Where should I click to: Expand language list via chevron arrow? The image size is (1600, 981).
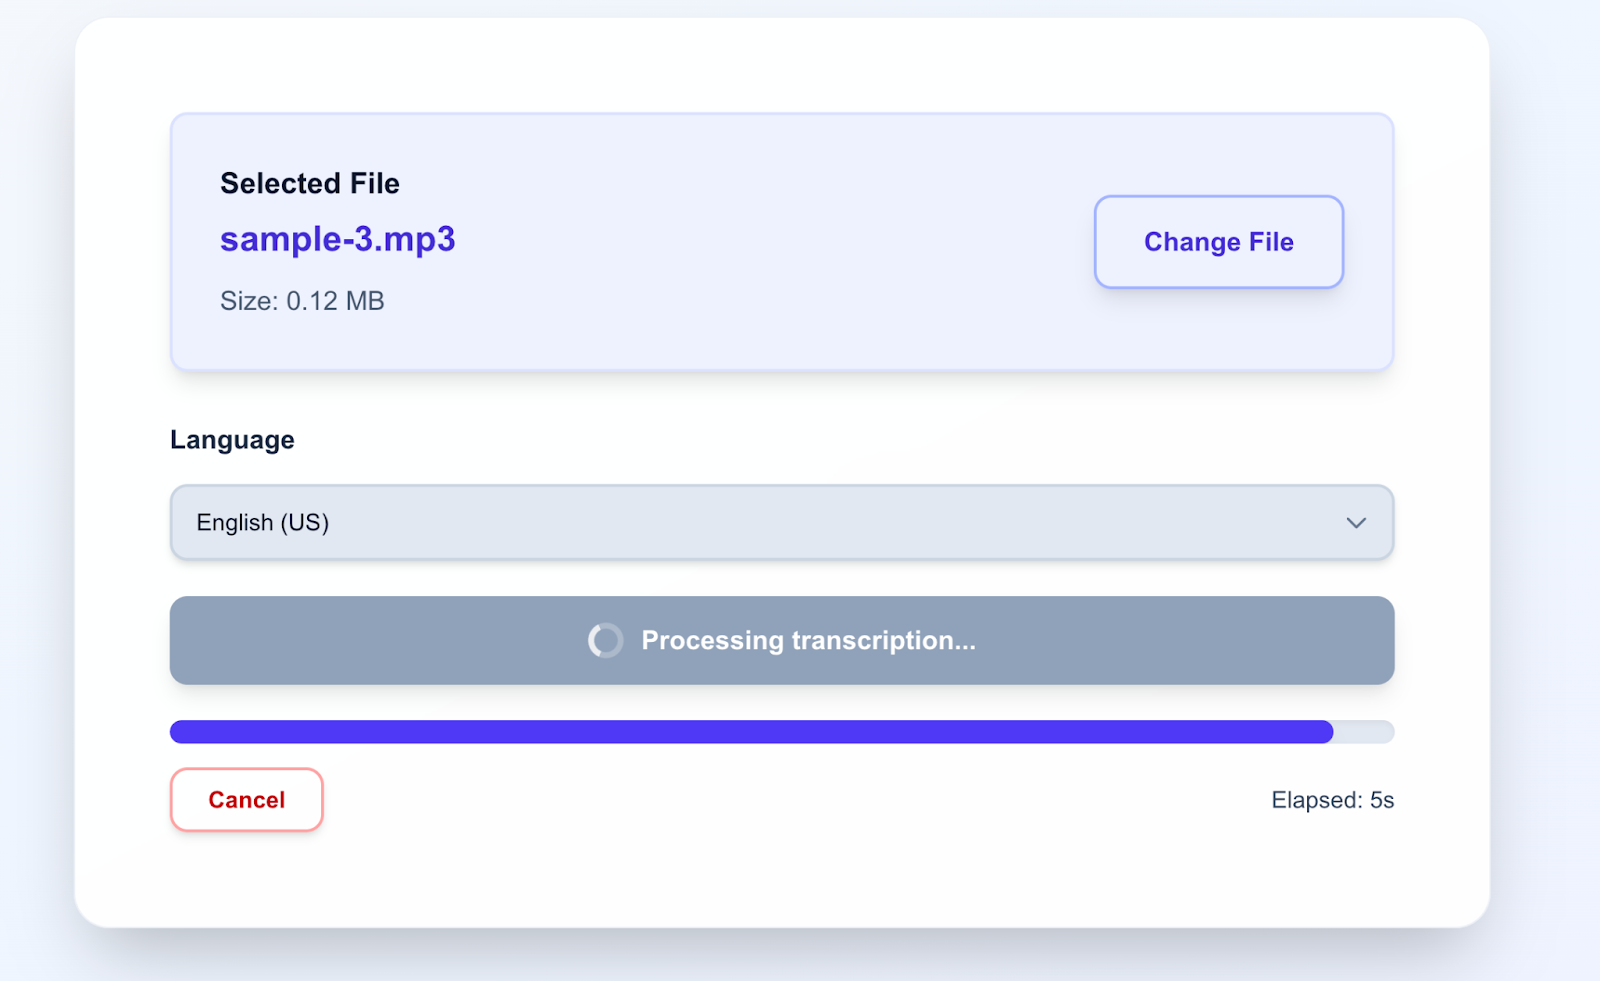pyautogui.click(x=1356, y=523)
